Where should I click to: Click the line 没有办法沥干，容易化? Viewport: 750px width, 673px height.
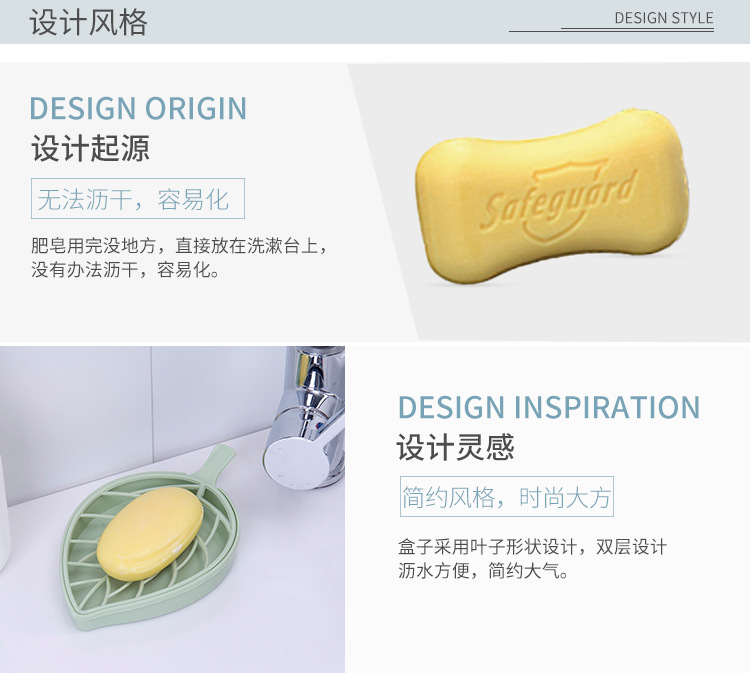[125, 270]
